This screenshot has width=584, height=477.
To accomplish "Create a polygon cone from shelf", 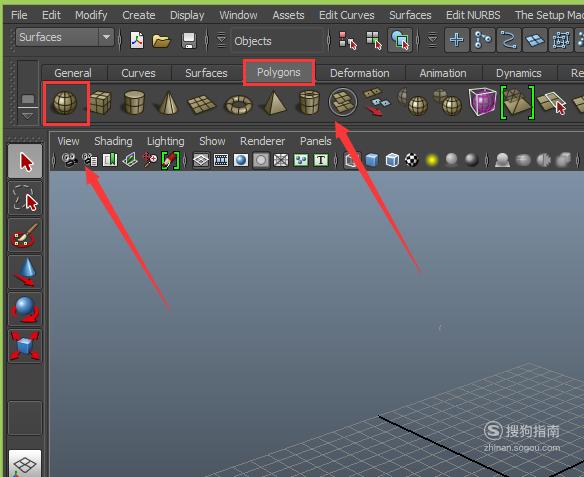I will click(168, 102).
